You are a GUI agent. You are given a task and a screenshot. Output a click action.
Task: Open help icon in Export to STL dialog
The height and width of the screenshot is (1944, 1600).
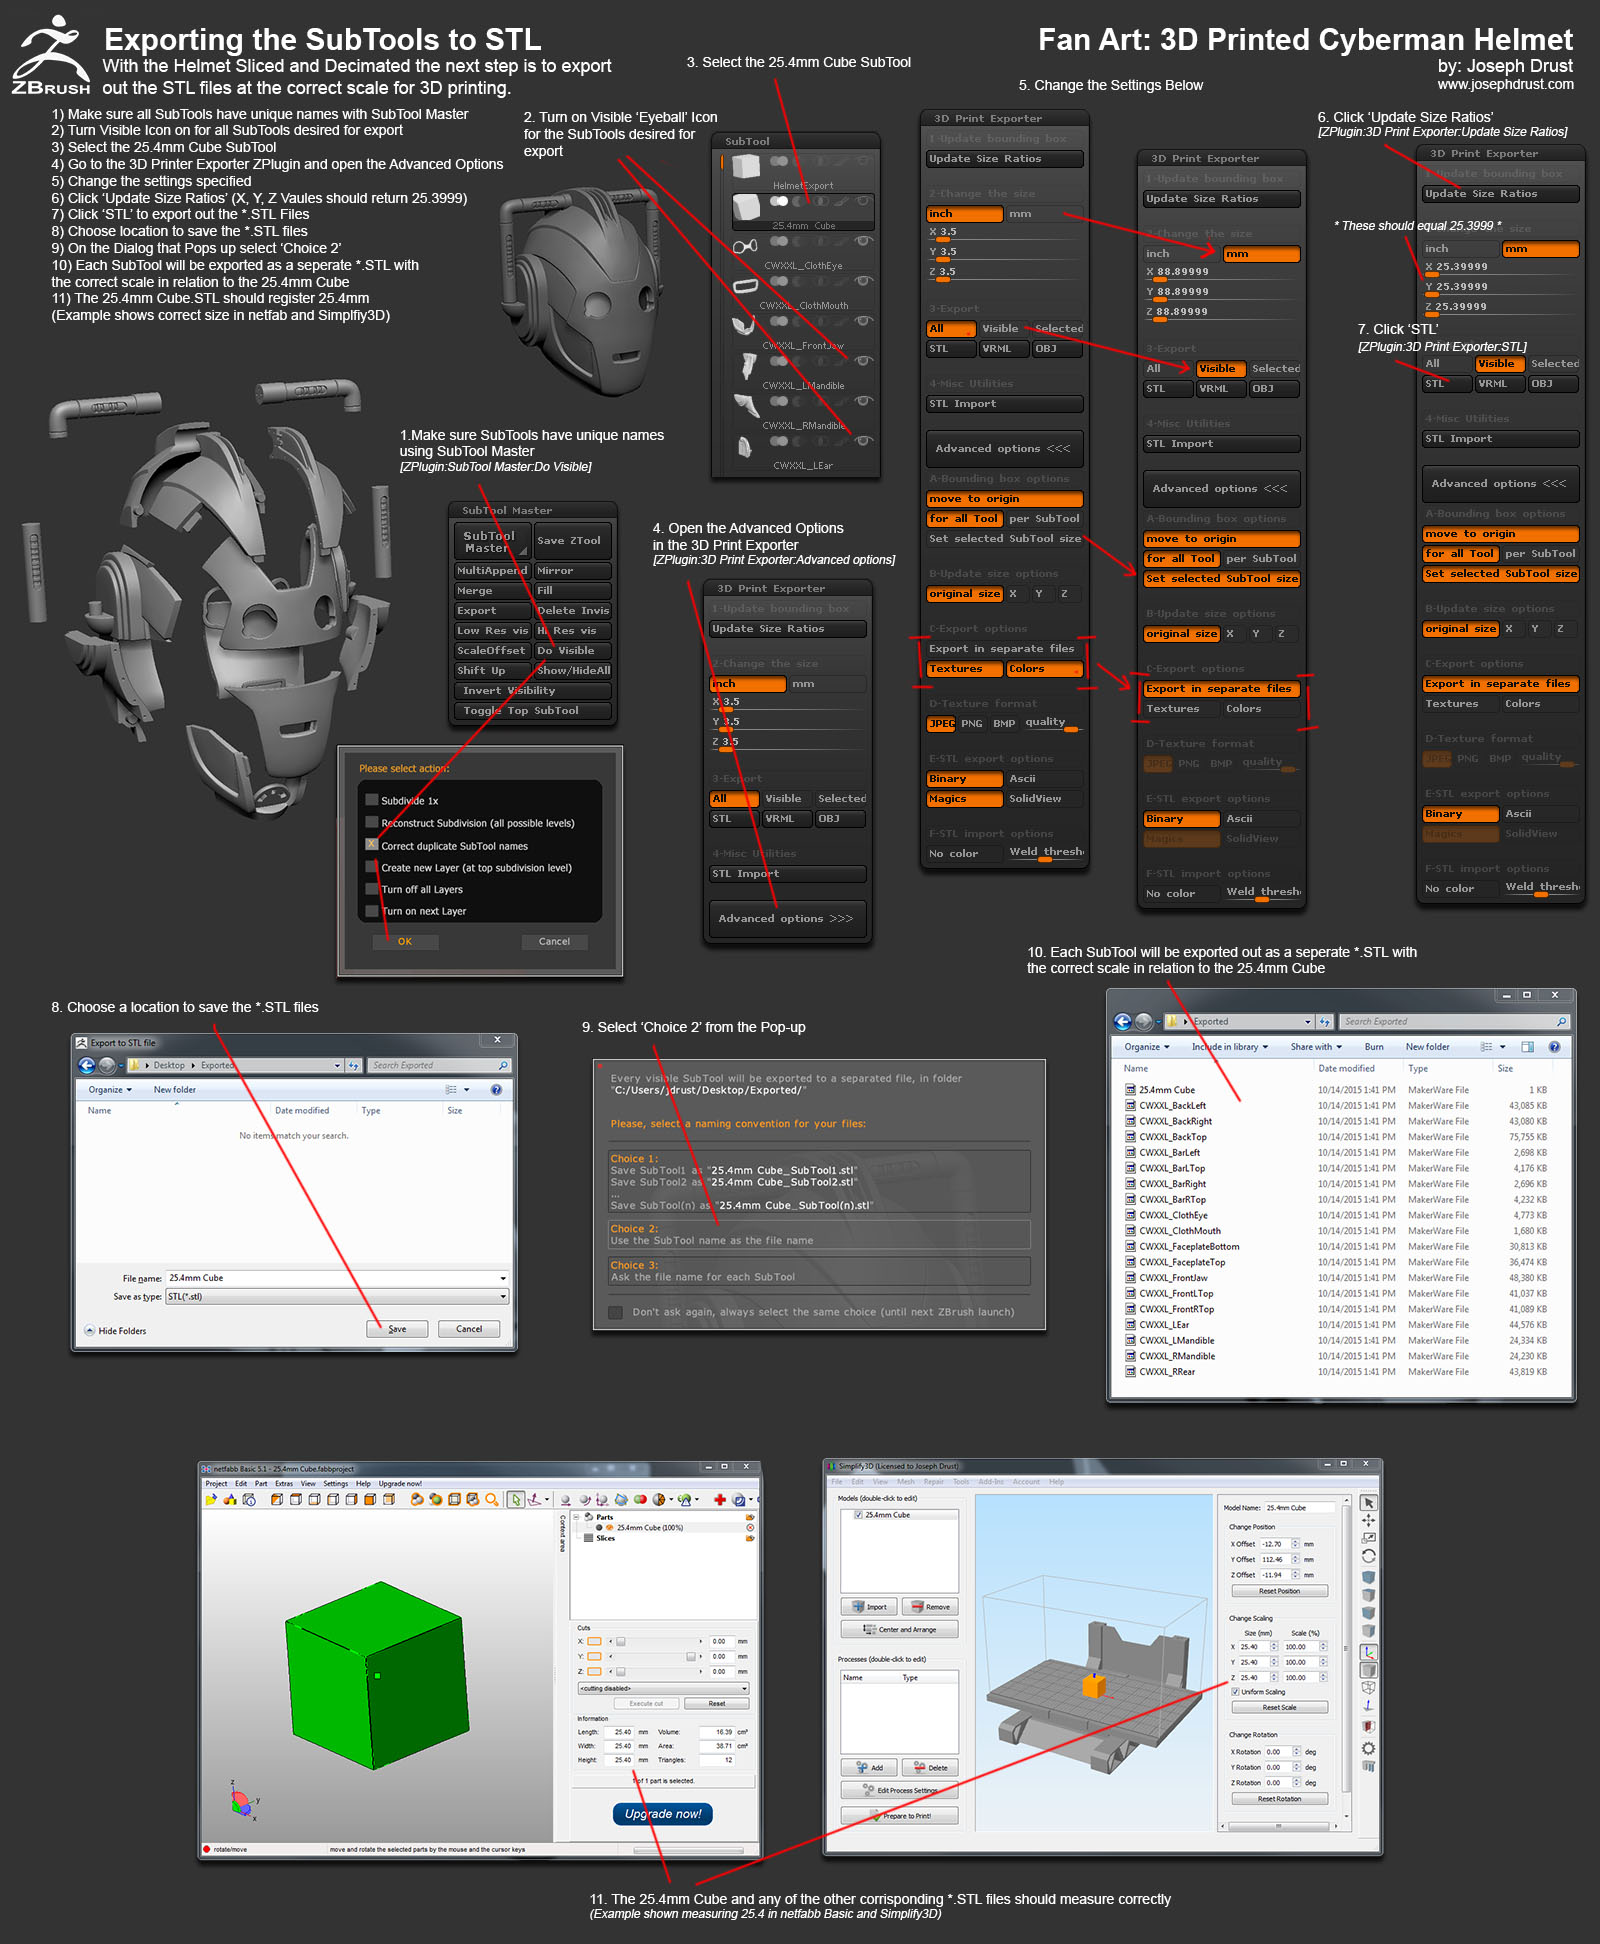496,1090
